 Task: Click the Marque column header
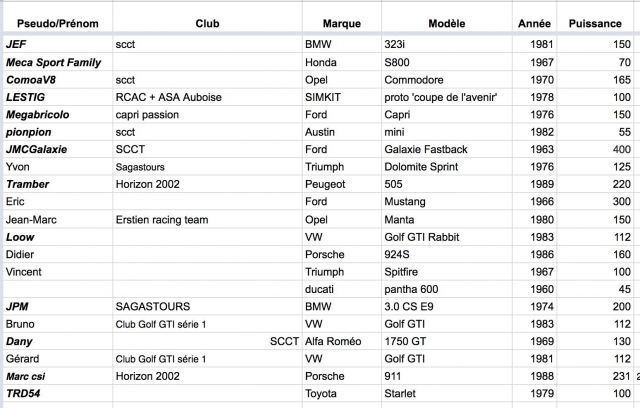(x=342, y=22)
